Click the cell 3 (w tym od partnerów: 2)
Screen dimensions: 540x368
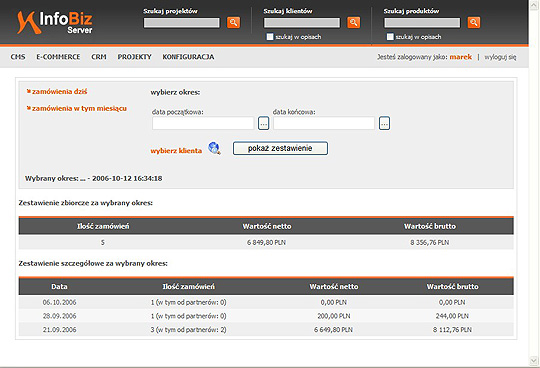tap(188, 329)
